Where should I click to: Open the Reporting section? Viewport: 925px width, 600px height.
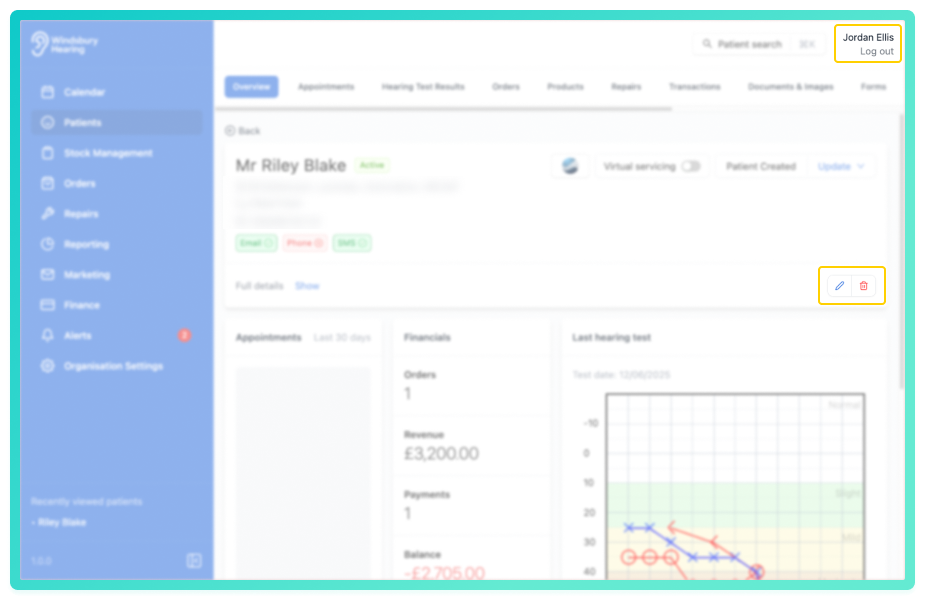click(x=116, y=244)
